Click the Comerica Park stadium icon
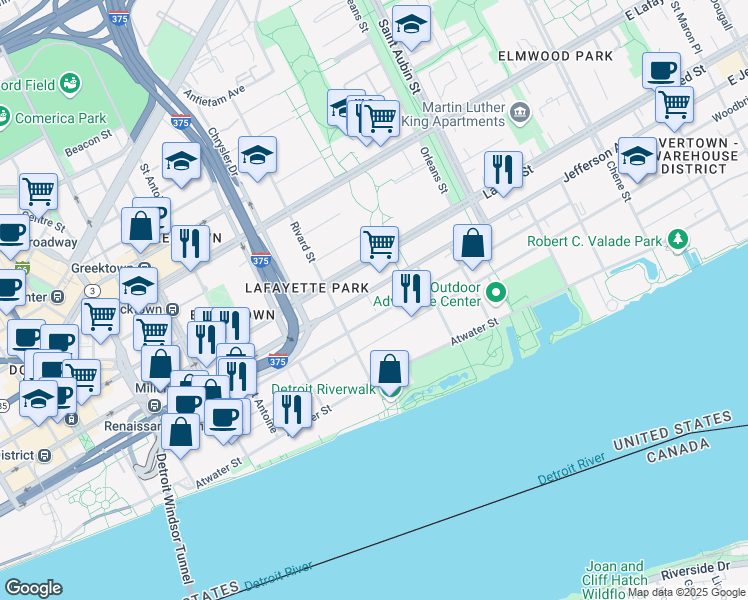This screenshot has width=748, height=600. click(4, 118)
